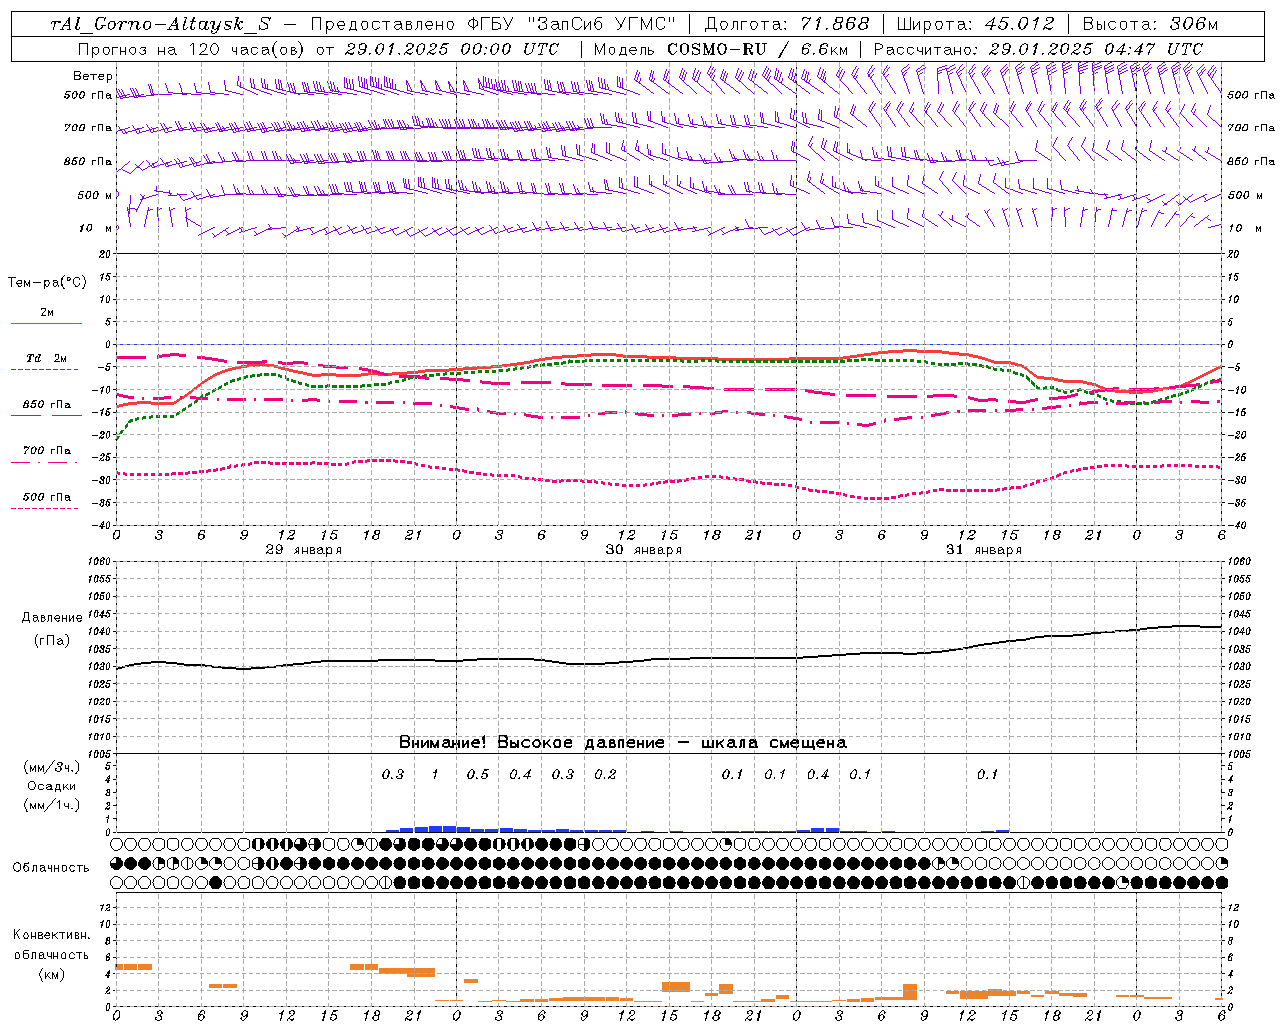Click the Конвективн. облачность (км) label

pos(51,954)
